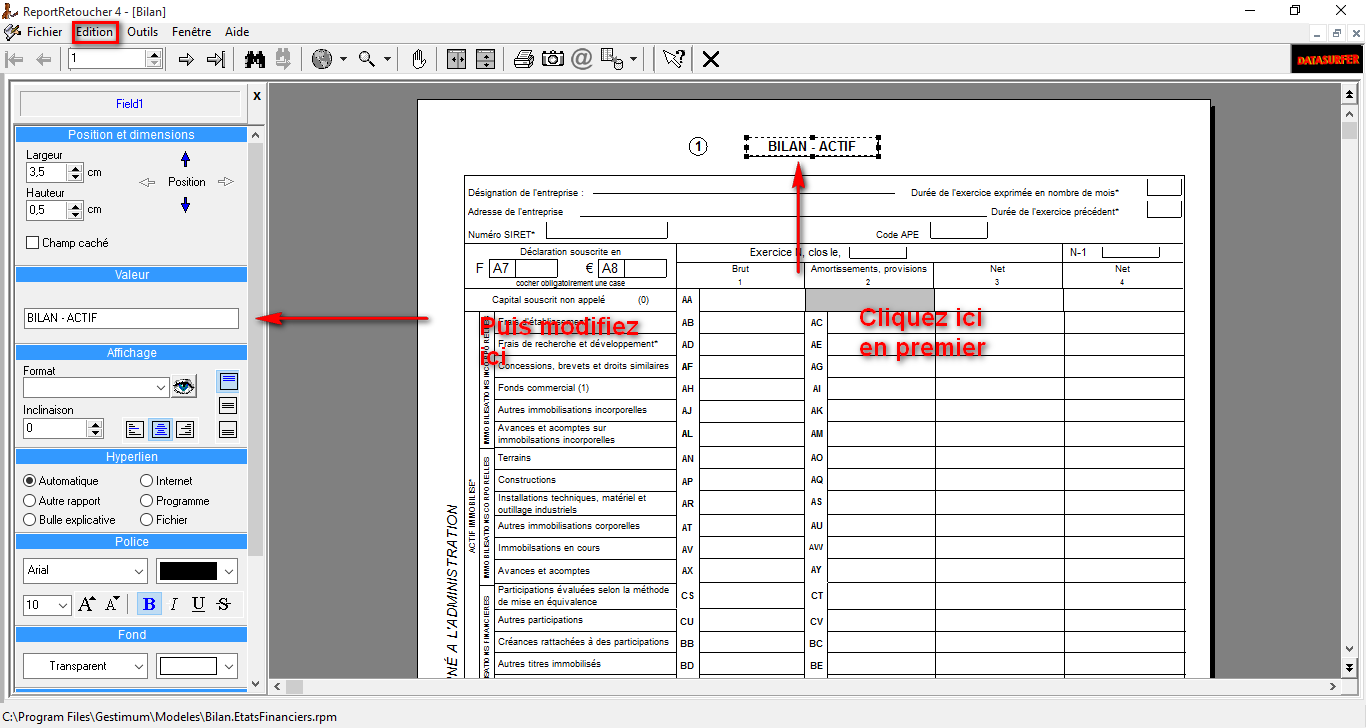The image size is (1366, 728).
Task: Toggle italic formatting
Action: [x=174, y=604]
